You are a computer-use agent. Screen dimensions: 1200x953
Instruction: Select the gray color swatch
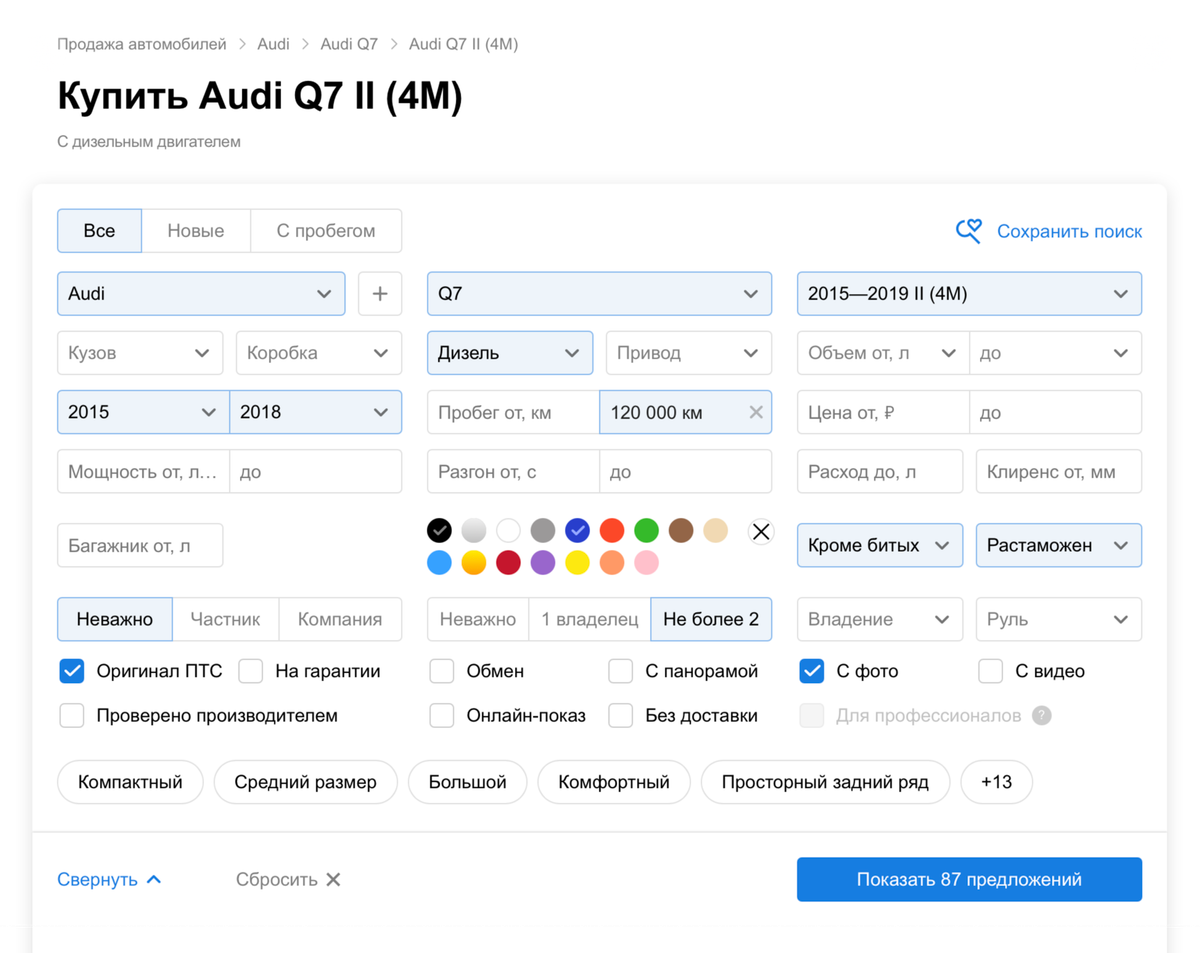click(543, 531)
